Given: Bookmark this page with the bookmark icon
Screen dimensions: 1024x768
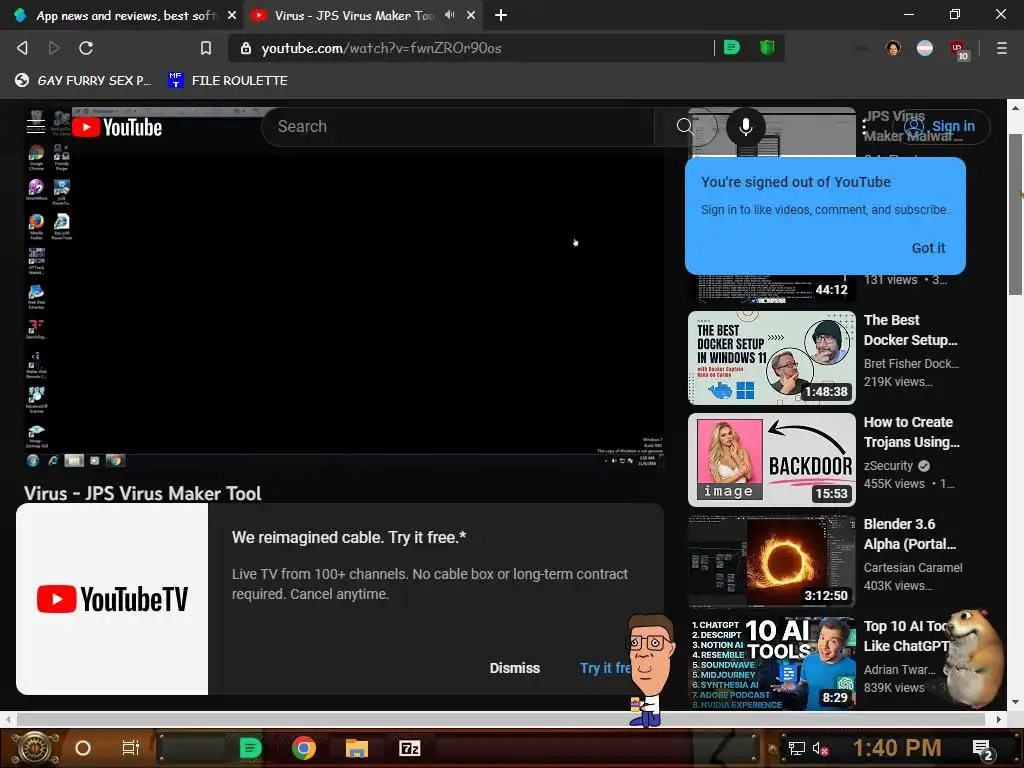Looking at the screenshot, I should tap(206, 48).
